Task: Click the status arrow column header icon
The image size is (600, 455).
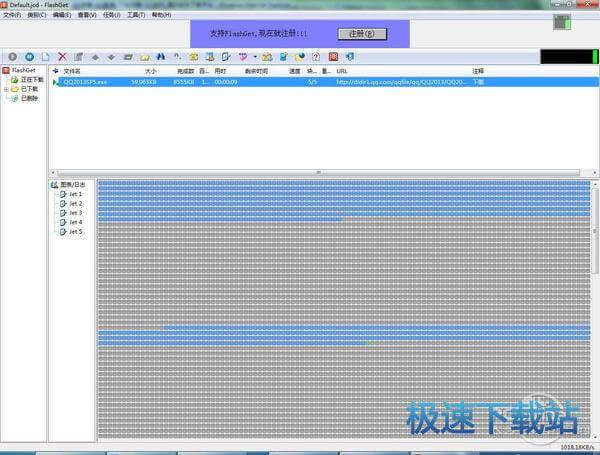Action: 55,71
